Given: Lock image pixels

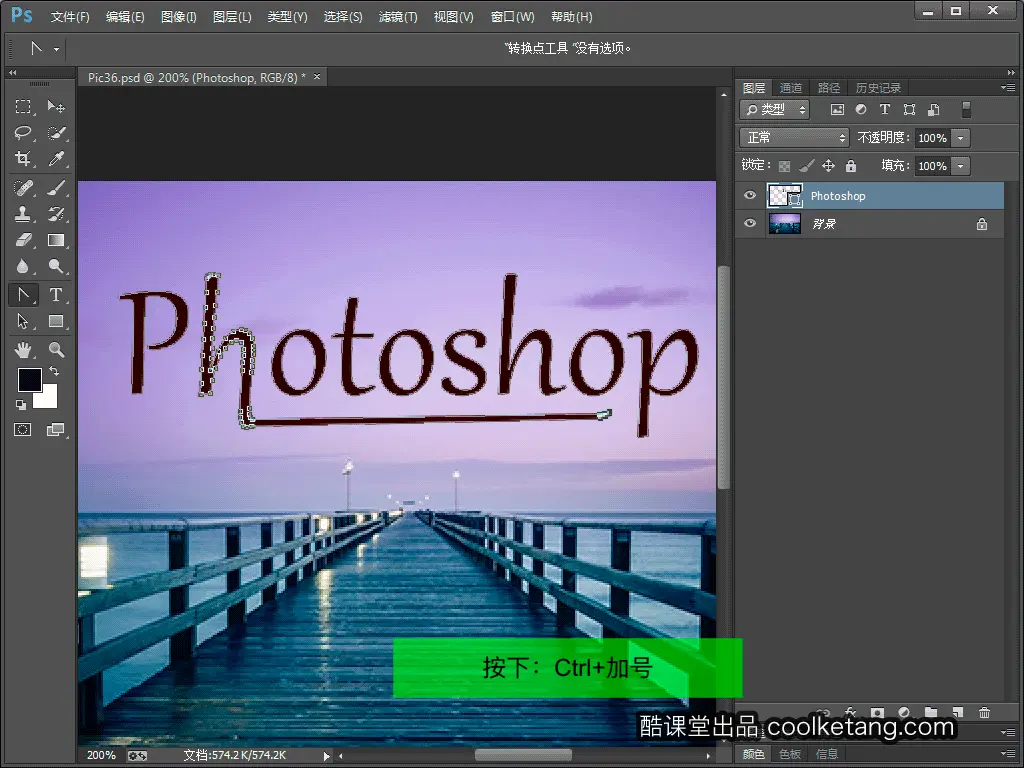Looking at the screenshot, I should tap(807, 166).
